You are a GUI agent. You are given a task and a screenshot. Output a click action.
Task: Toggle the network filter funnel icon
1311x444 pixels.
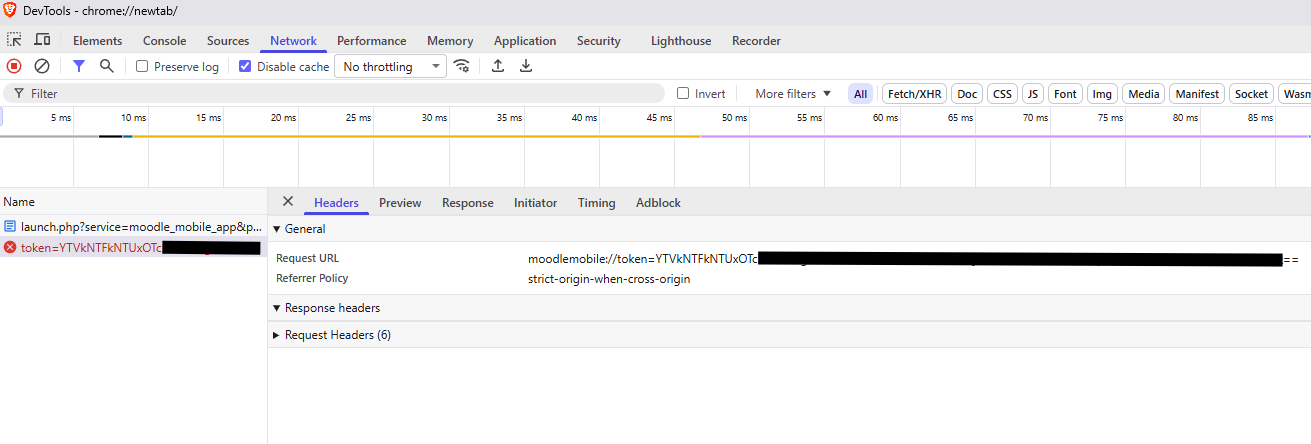pos(79,66)
